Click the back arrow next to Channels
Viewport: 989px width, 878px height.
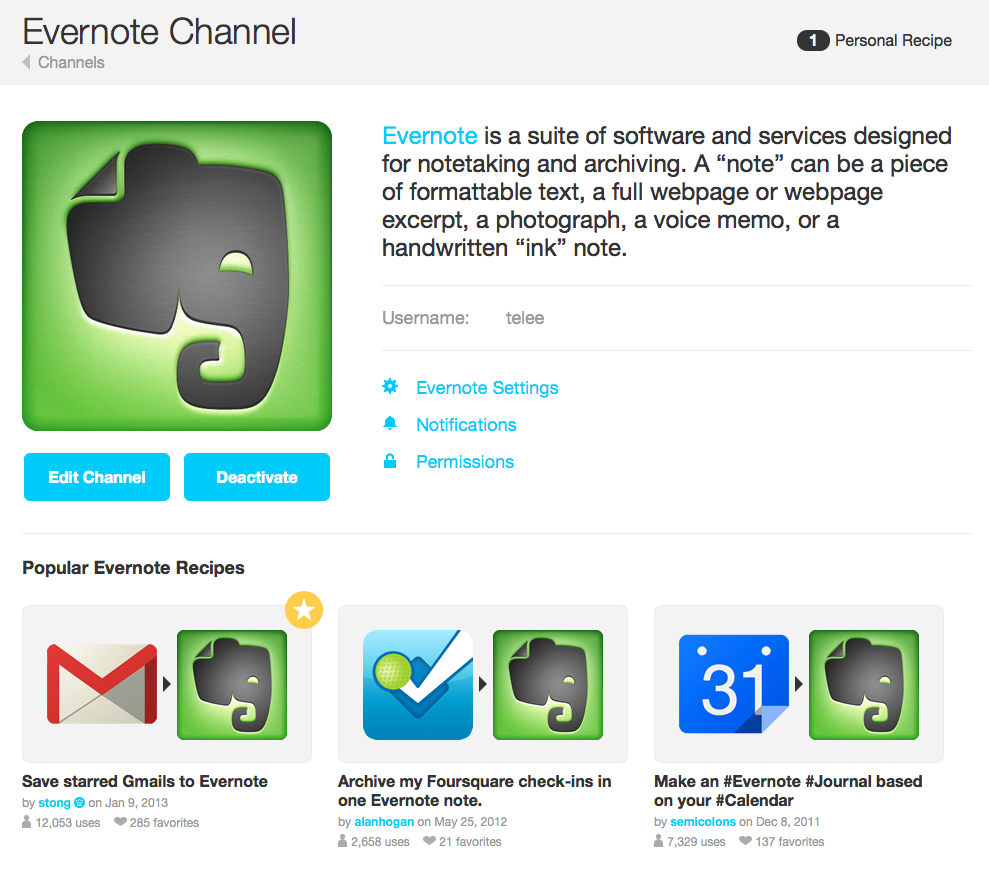(27, 63)
